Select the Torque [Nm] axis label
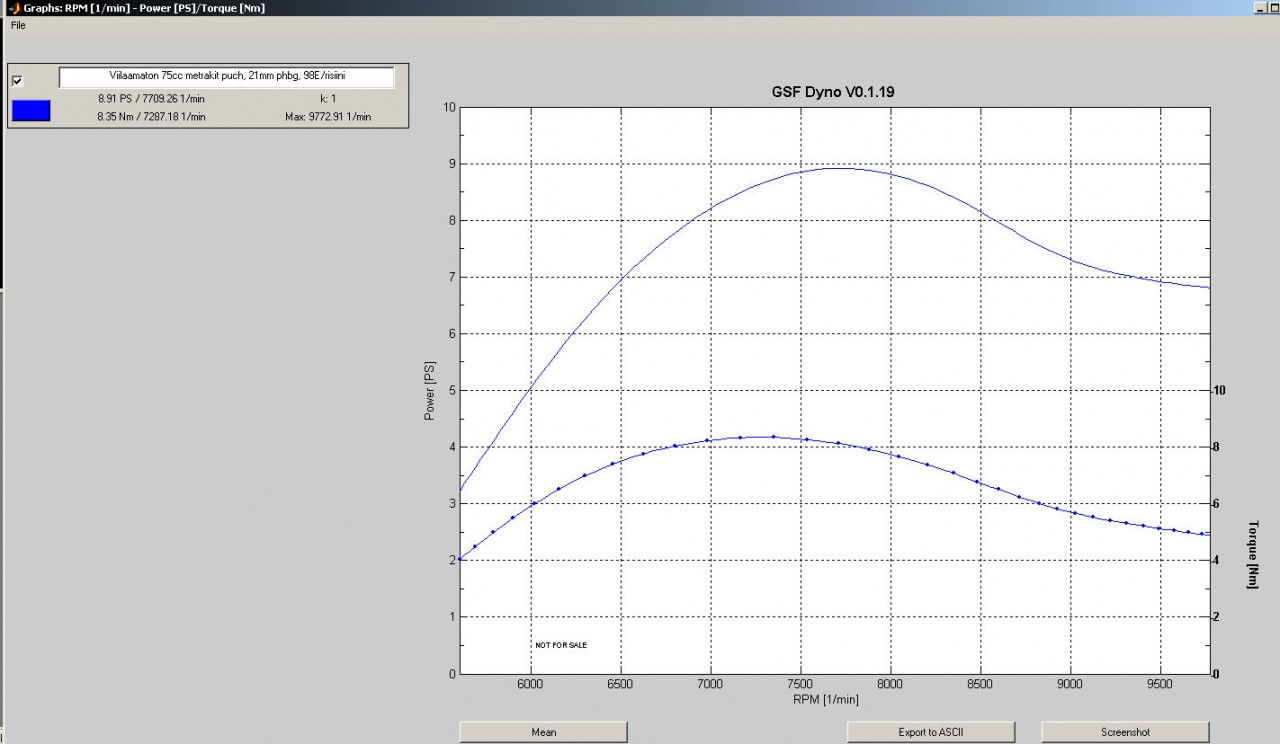Image resolution: width=1280 pixels, height=744 pixels. [x=1252, y=554]
